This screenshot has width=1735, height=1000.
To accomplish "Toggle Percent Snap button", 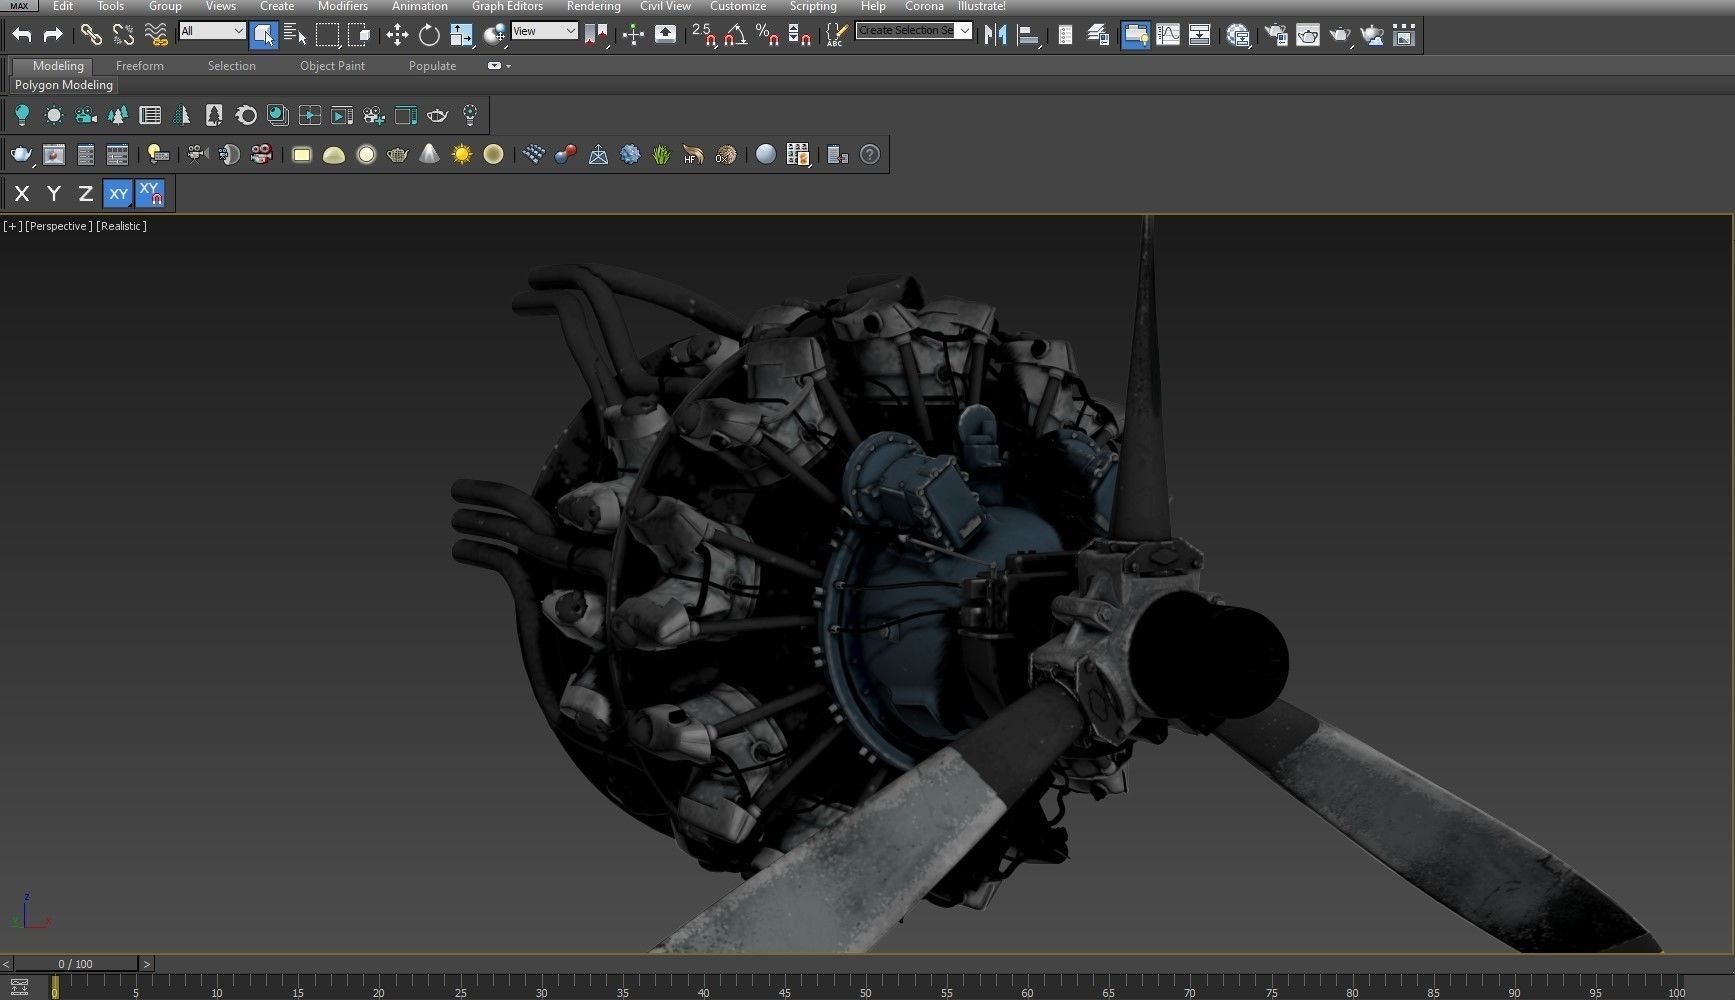I will 767,35.
